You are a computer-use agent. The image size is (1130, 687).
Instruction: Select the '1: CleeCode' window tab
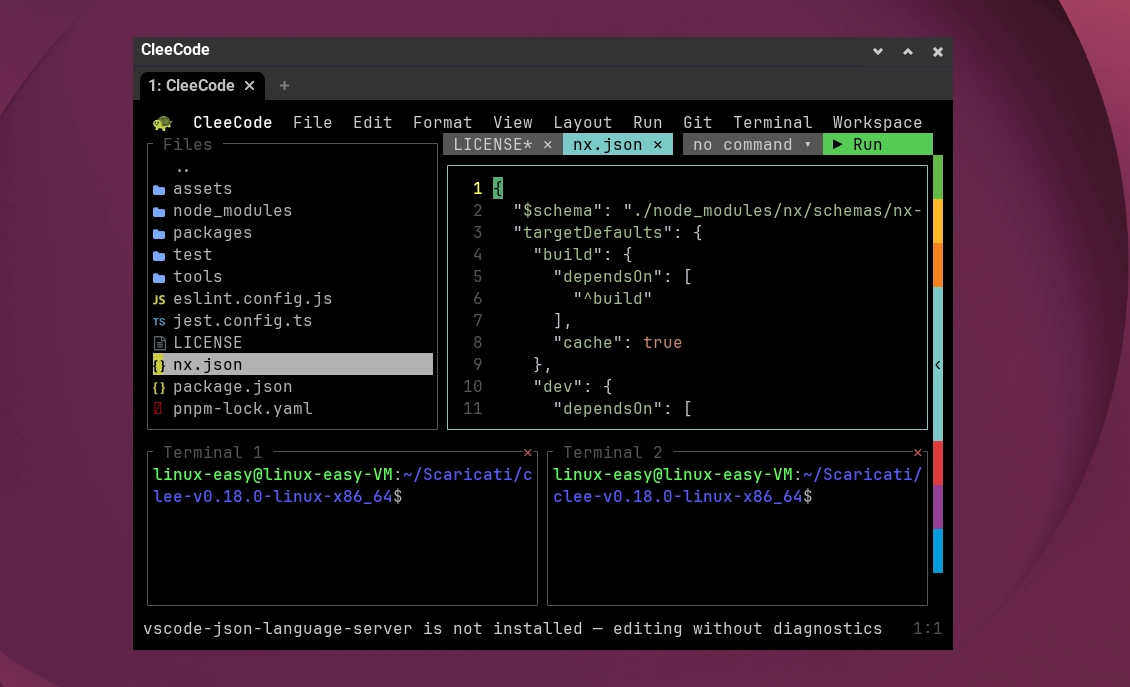(192, 86)
